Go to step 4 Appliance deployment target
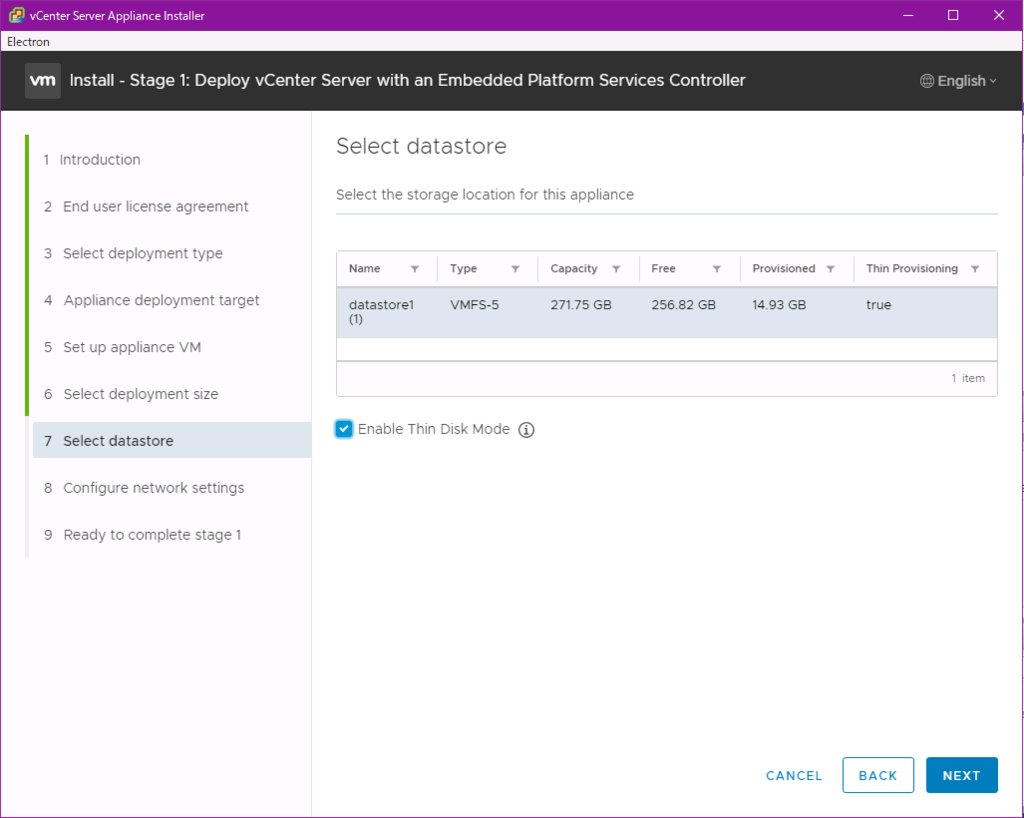The width and height of the screenshot is (1024, 818). tap(152, 300)
